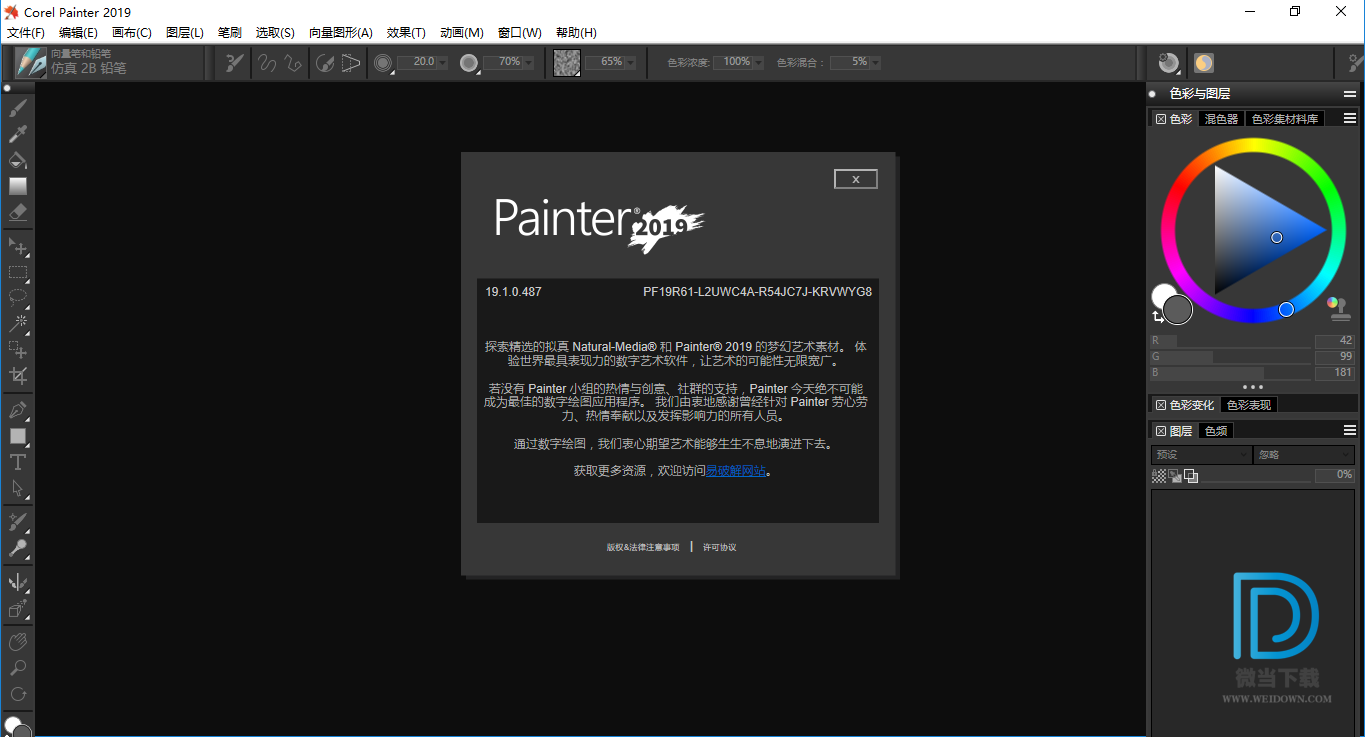Image resolution: width=1365 pixels, height=737 pixels.
Task: Select the Crop tool
Action: pos(17,376)
